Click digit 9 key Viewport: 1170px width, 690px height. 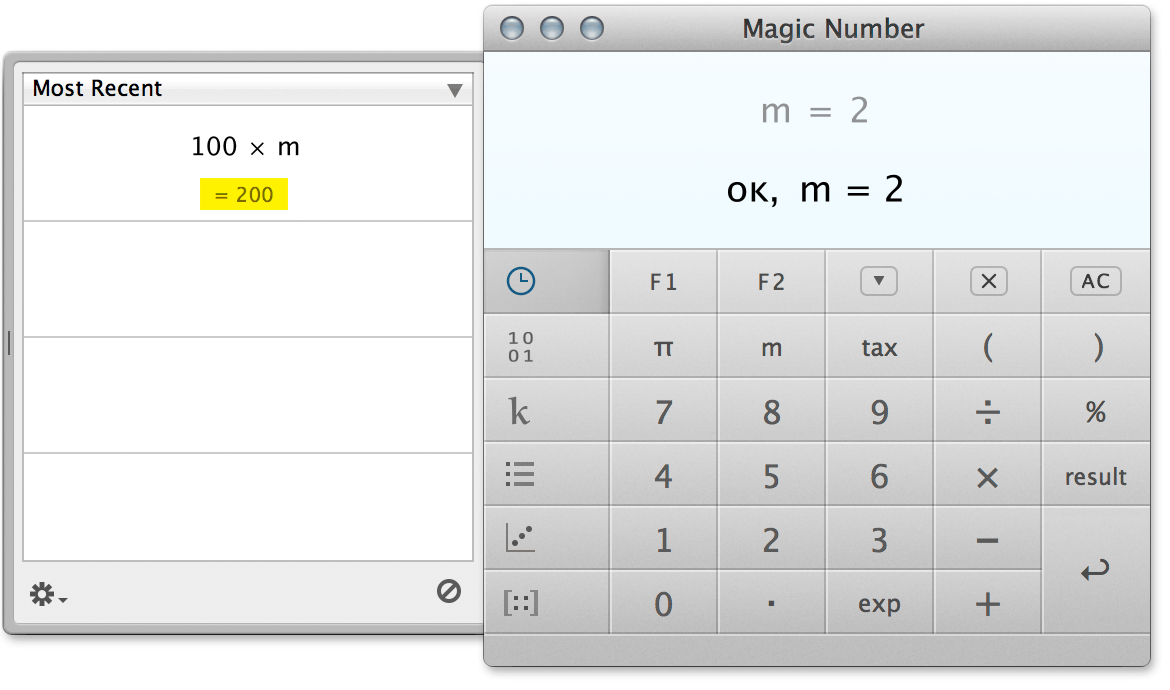(879, 411)
